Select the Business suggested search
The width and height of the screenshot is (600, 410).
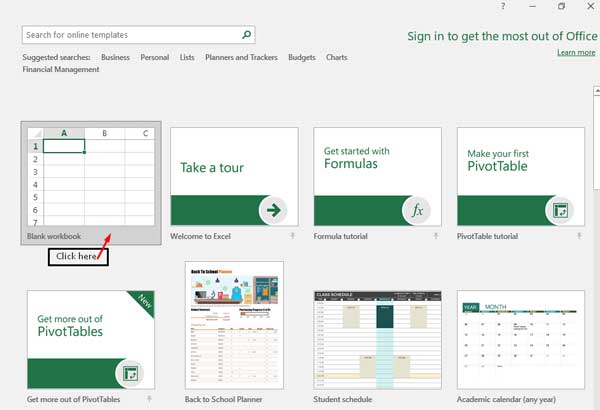115,57
